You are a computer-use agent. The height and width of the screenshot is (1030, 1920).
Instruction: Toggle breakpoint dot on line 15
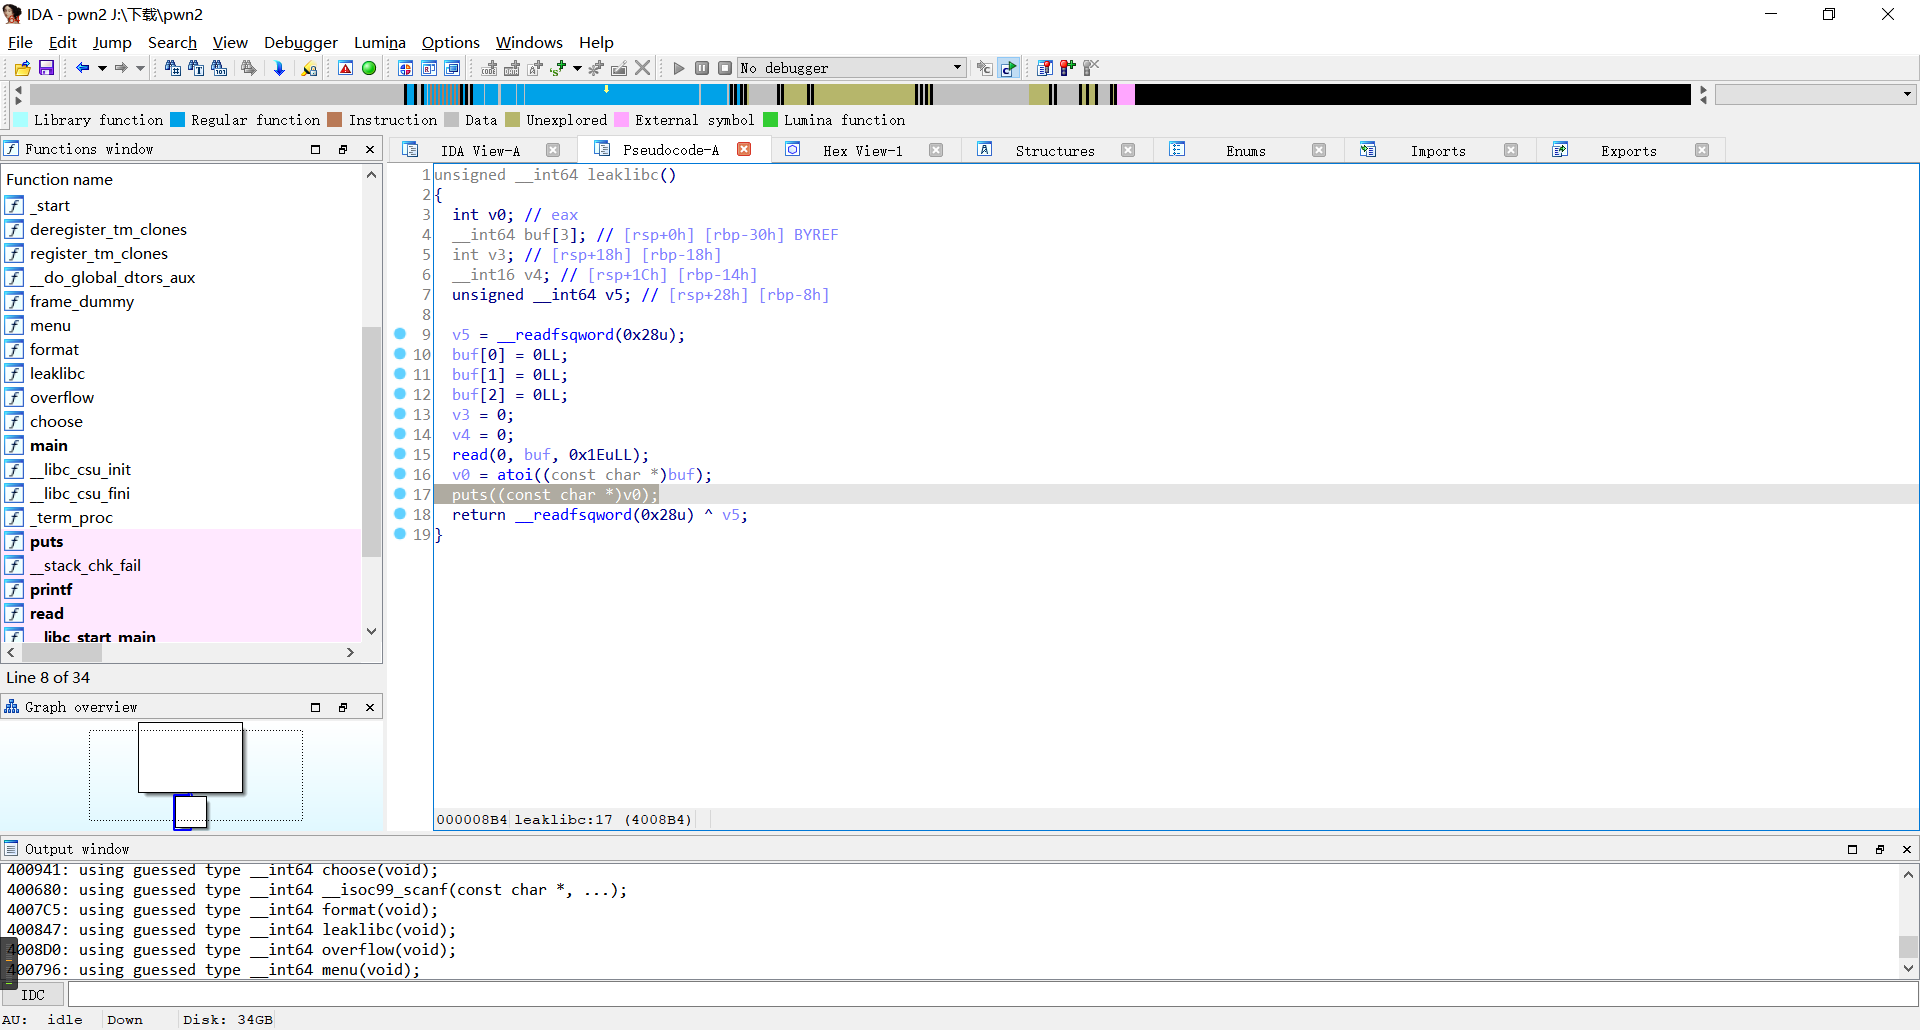400,454
